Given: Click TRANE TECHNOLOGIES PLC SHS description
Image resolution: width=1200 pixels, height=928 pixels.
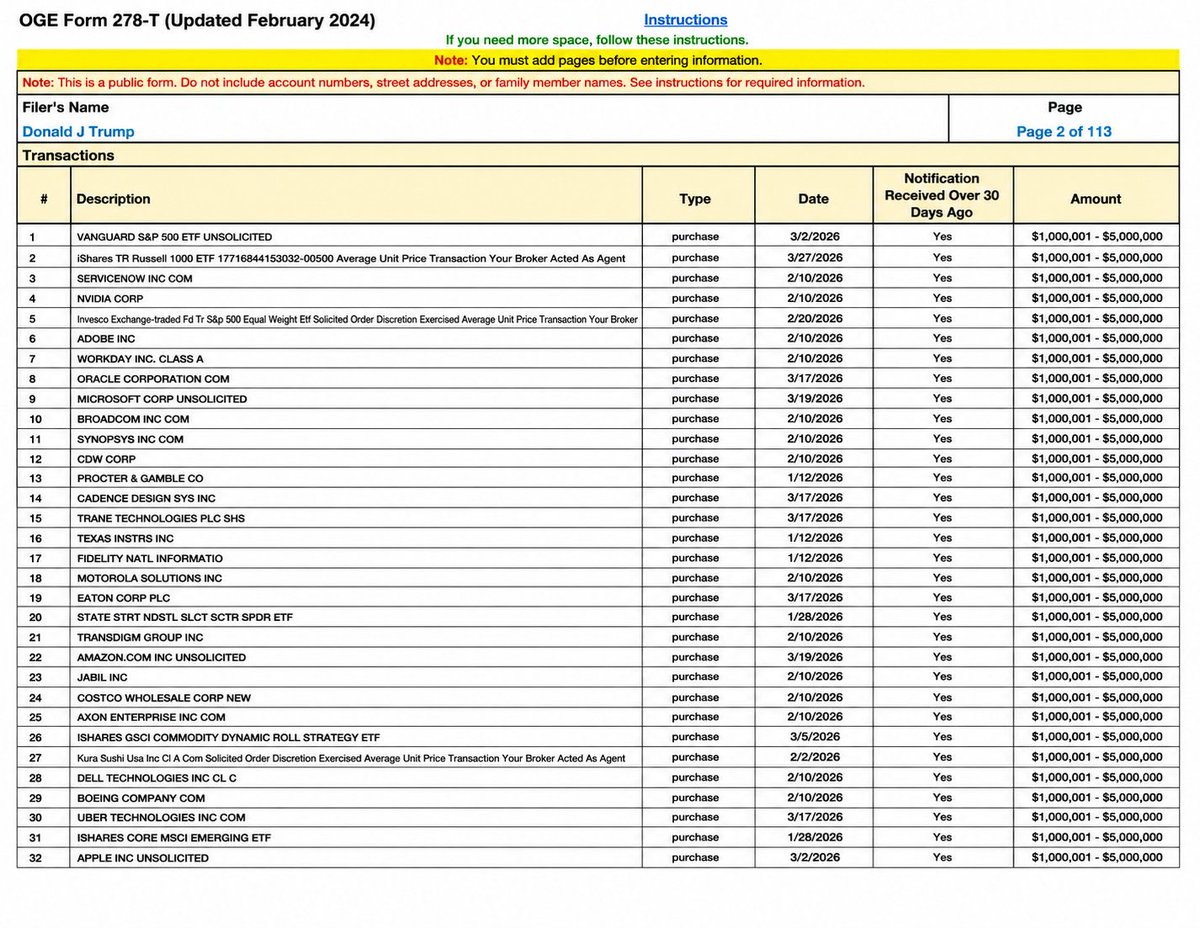Looking at the screenshot, I should click(x=161, y=518).
